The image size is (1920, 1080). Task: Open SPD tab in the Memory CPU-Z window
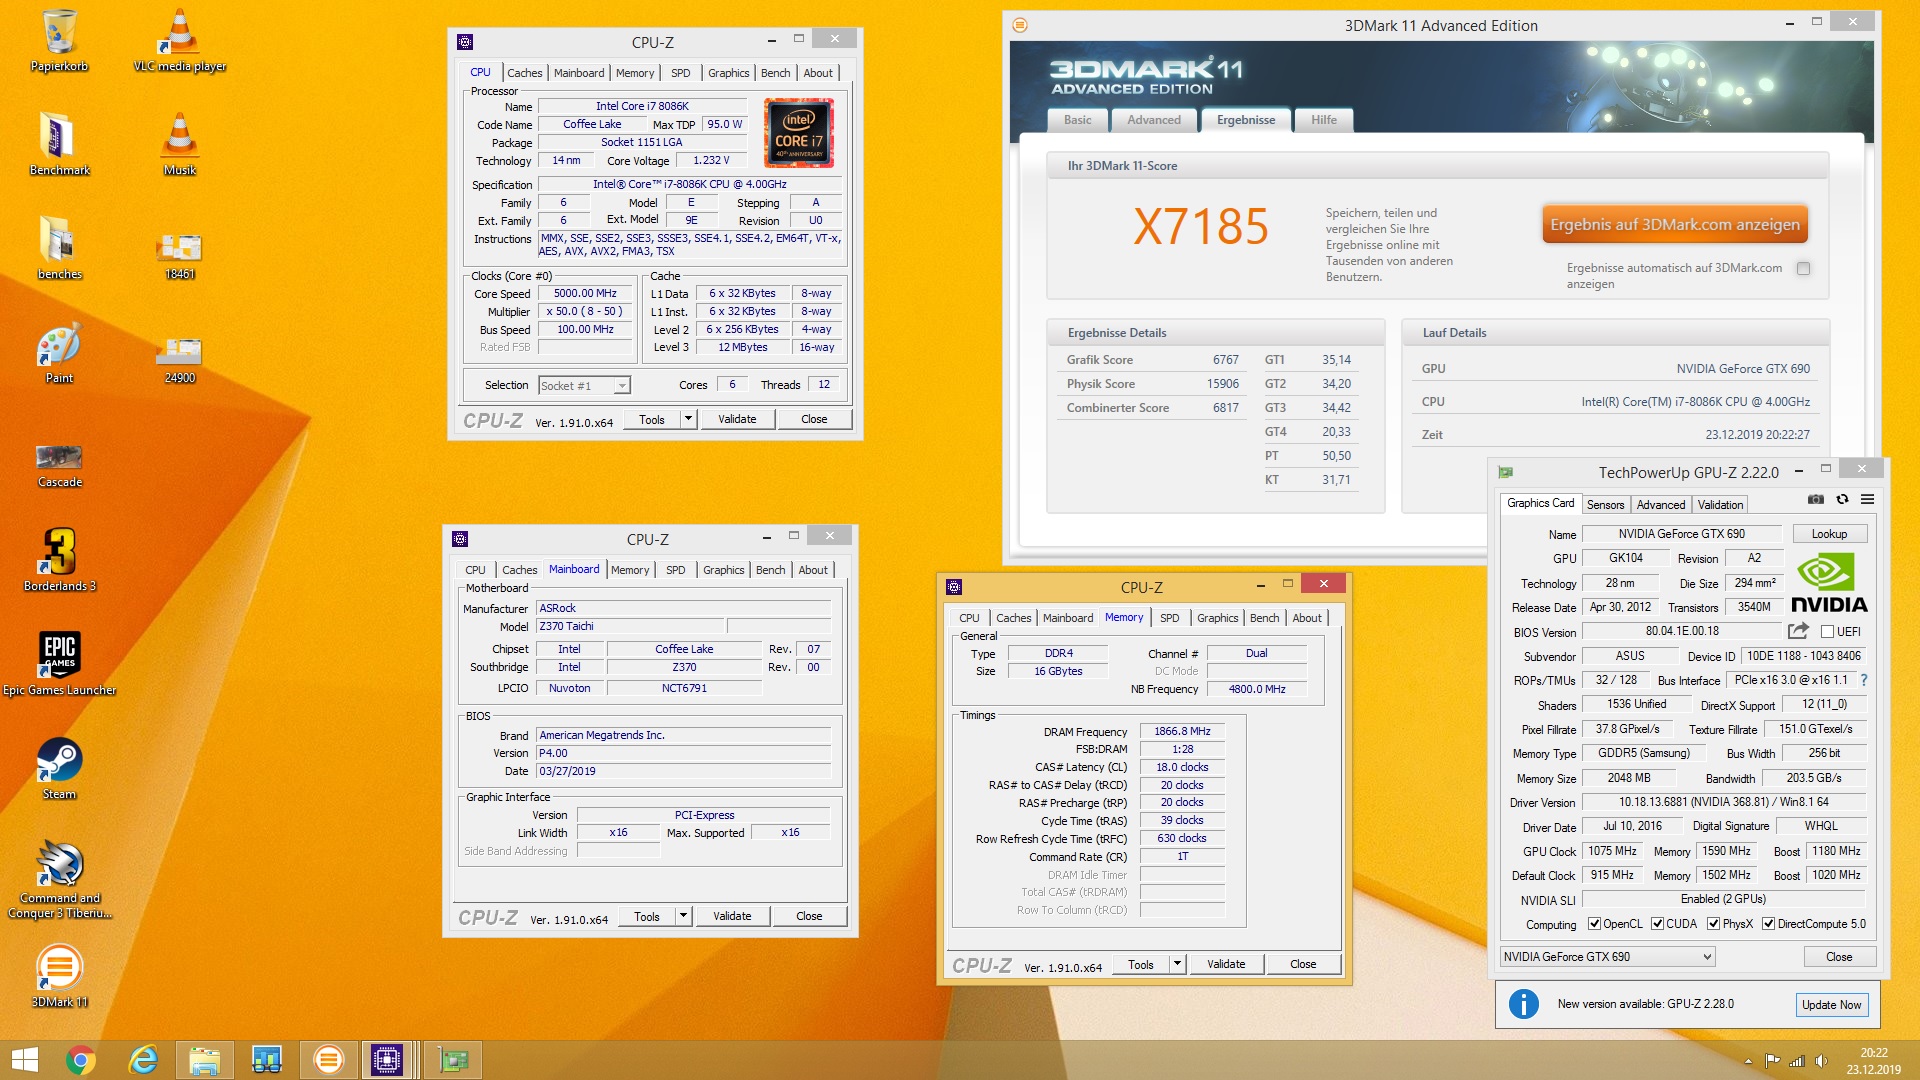[1169, 618]
